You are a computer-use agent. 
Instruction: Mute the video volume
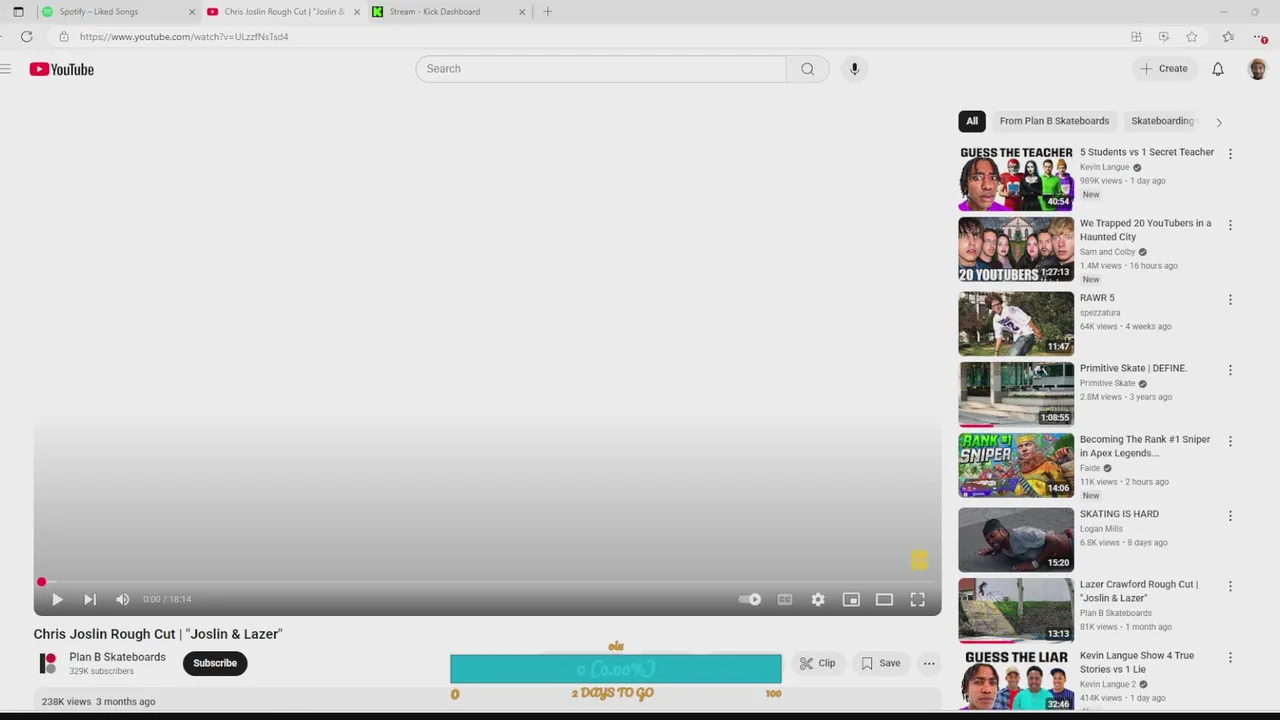pyautogui.click(x=122, y=599)
